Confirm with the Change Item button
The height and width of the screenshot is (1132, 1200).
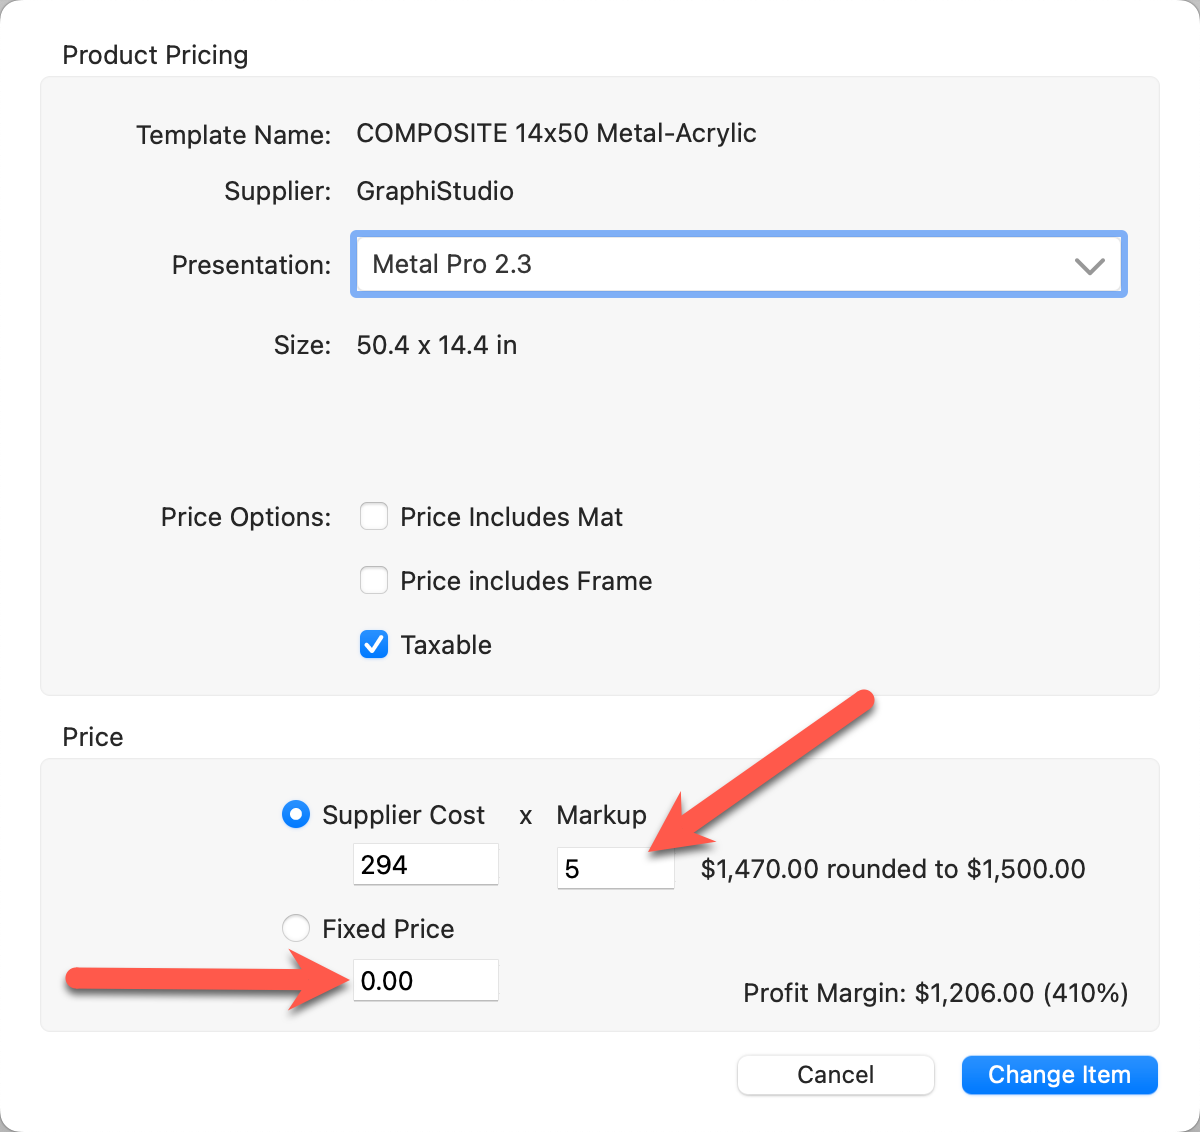point(1059,1075)
